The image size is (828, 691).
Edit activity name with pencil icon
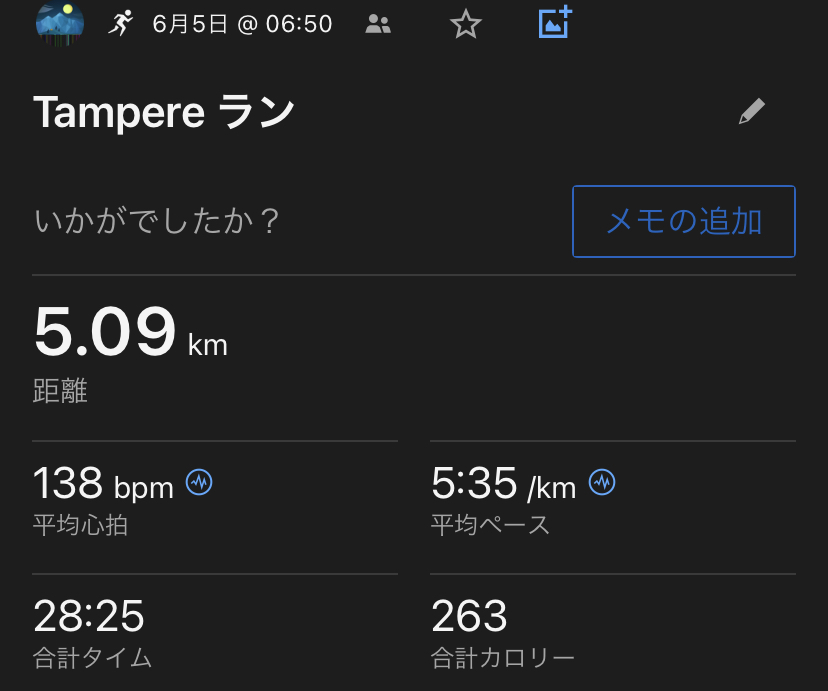pos(751,111)
